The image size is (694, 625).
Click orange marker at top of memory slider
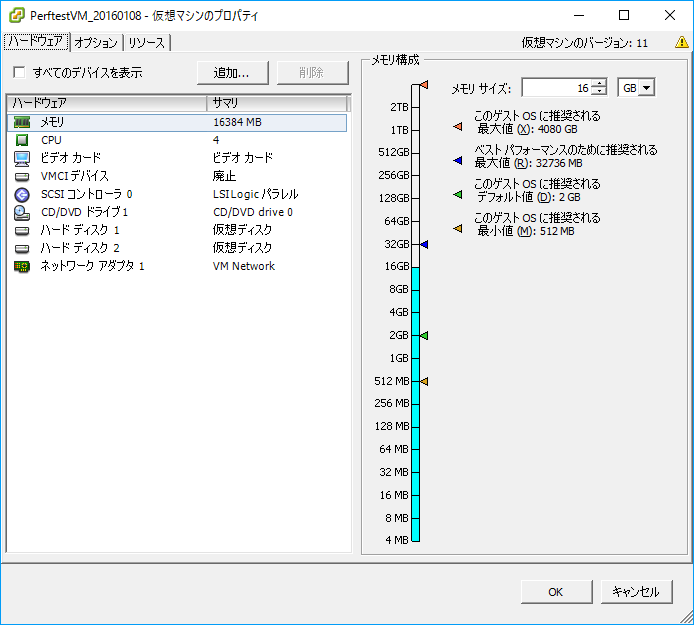[x=424, y=85]
